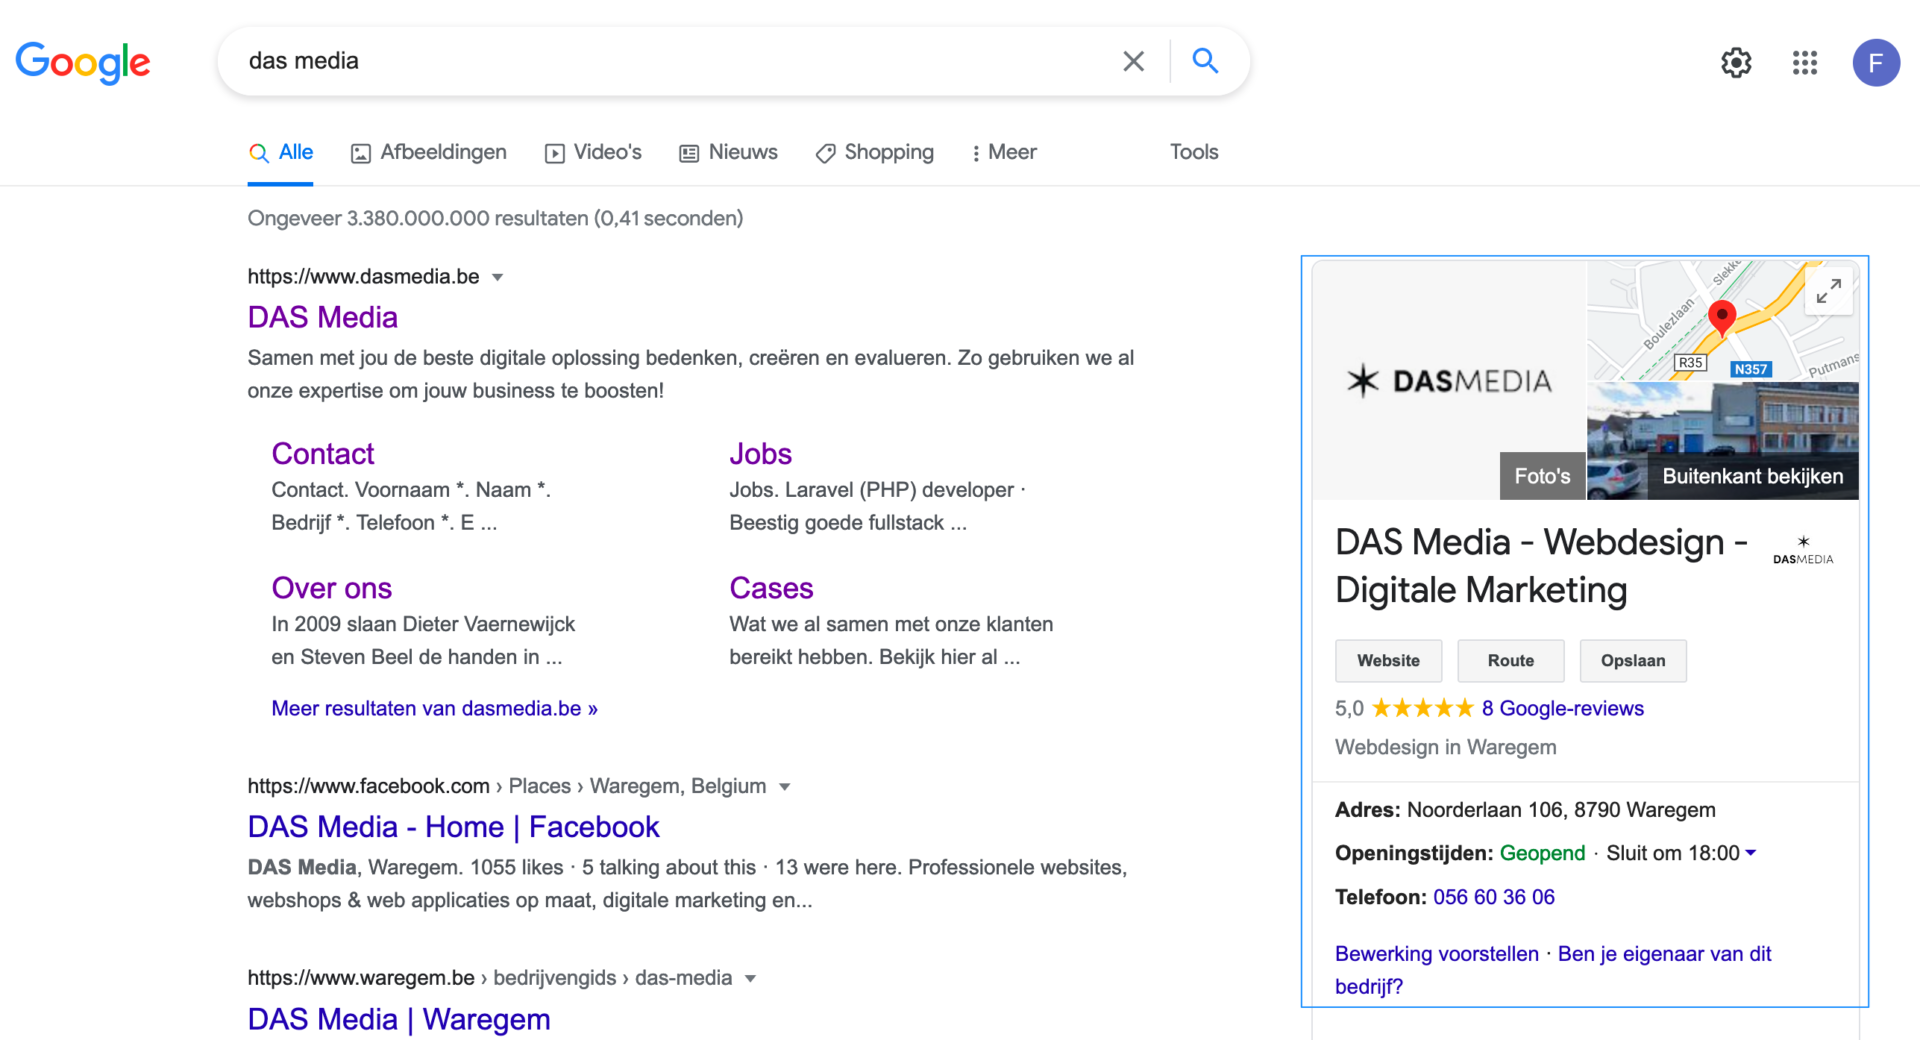This screenshot has height=1040, width=1920.
Task: Click the 'Webdesign in Waregem' category text
Action: tap(1446, 748)
